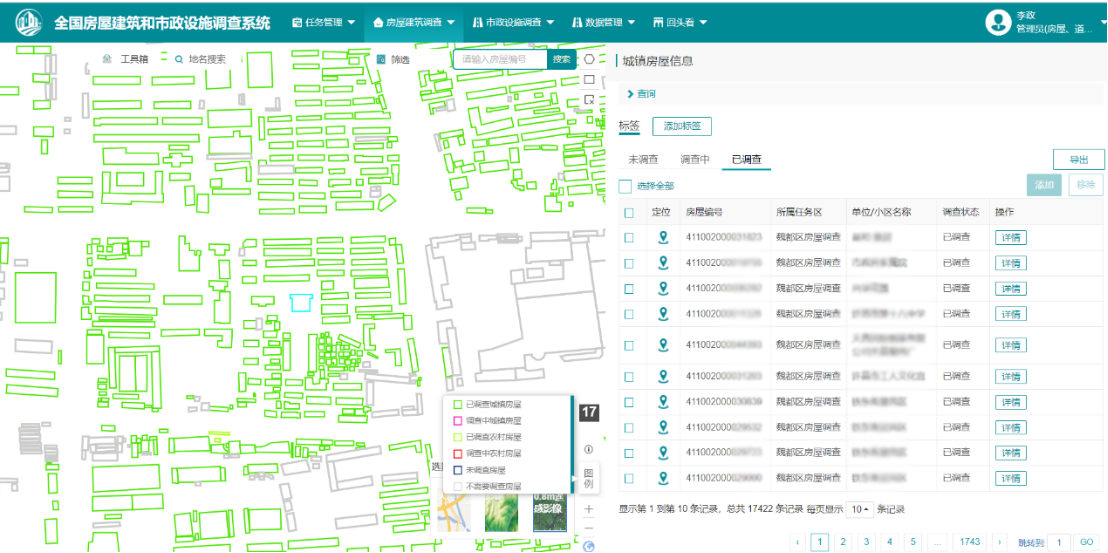Select the polygon selection tool
This screenshot has height=553, width=1108.
[x=590, y=59]
